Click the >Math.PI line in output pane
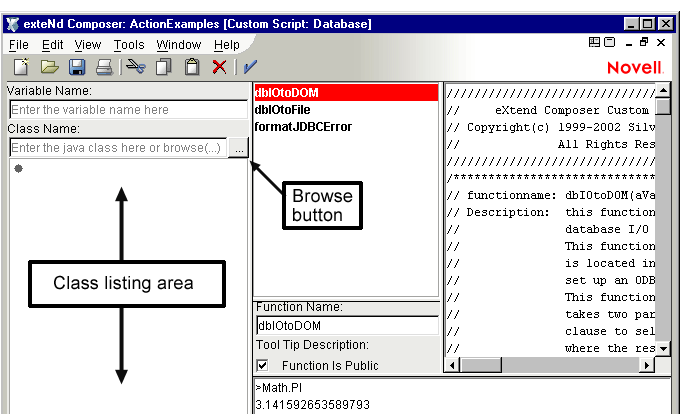Image resolution: width=681 pixels, height=414 pixels. 279,388
